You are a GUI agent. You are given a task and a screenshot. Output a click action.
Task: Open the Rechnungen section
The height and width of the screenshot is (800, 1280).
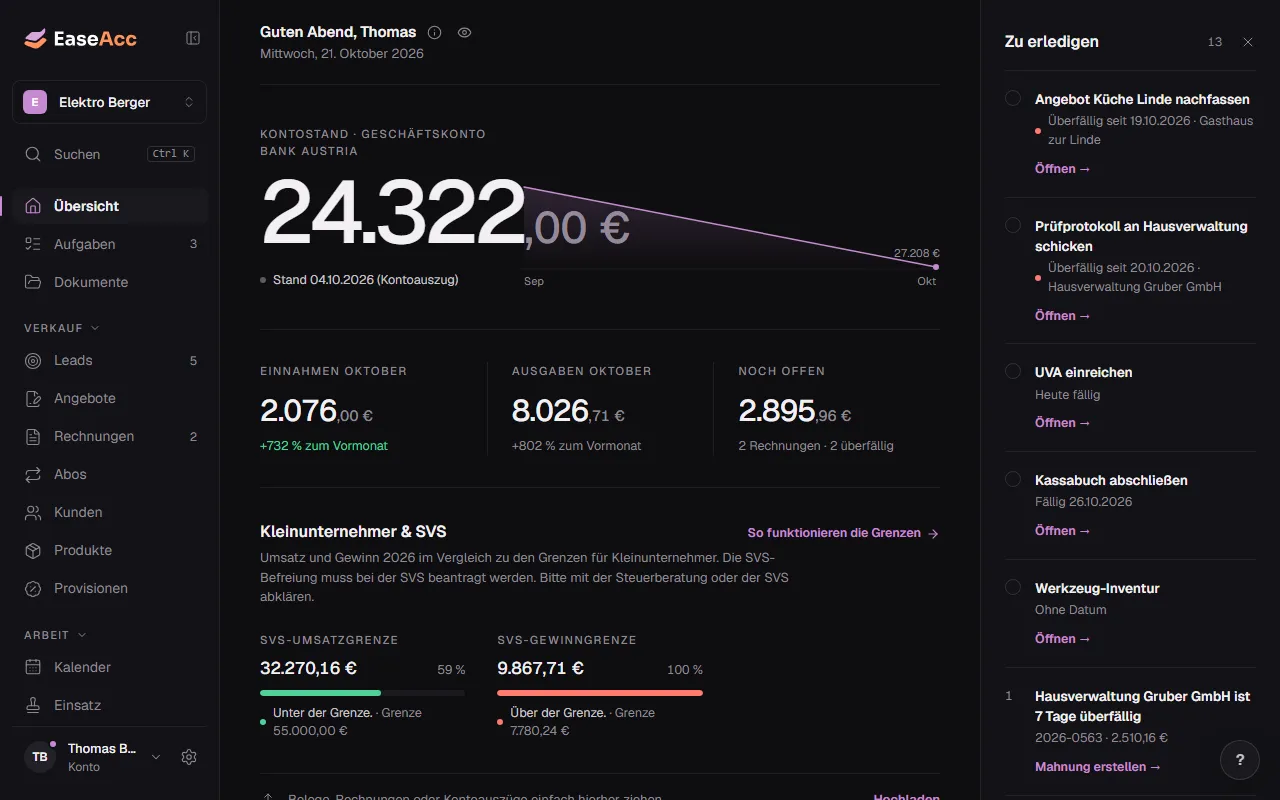[x=109, y=436]
